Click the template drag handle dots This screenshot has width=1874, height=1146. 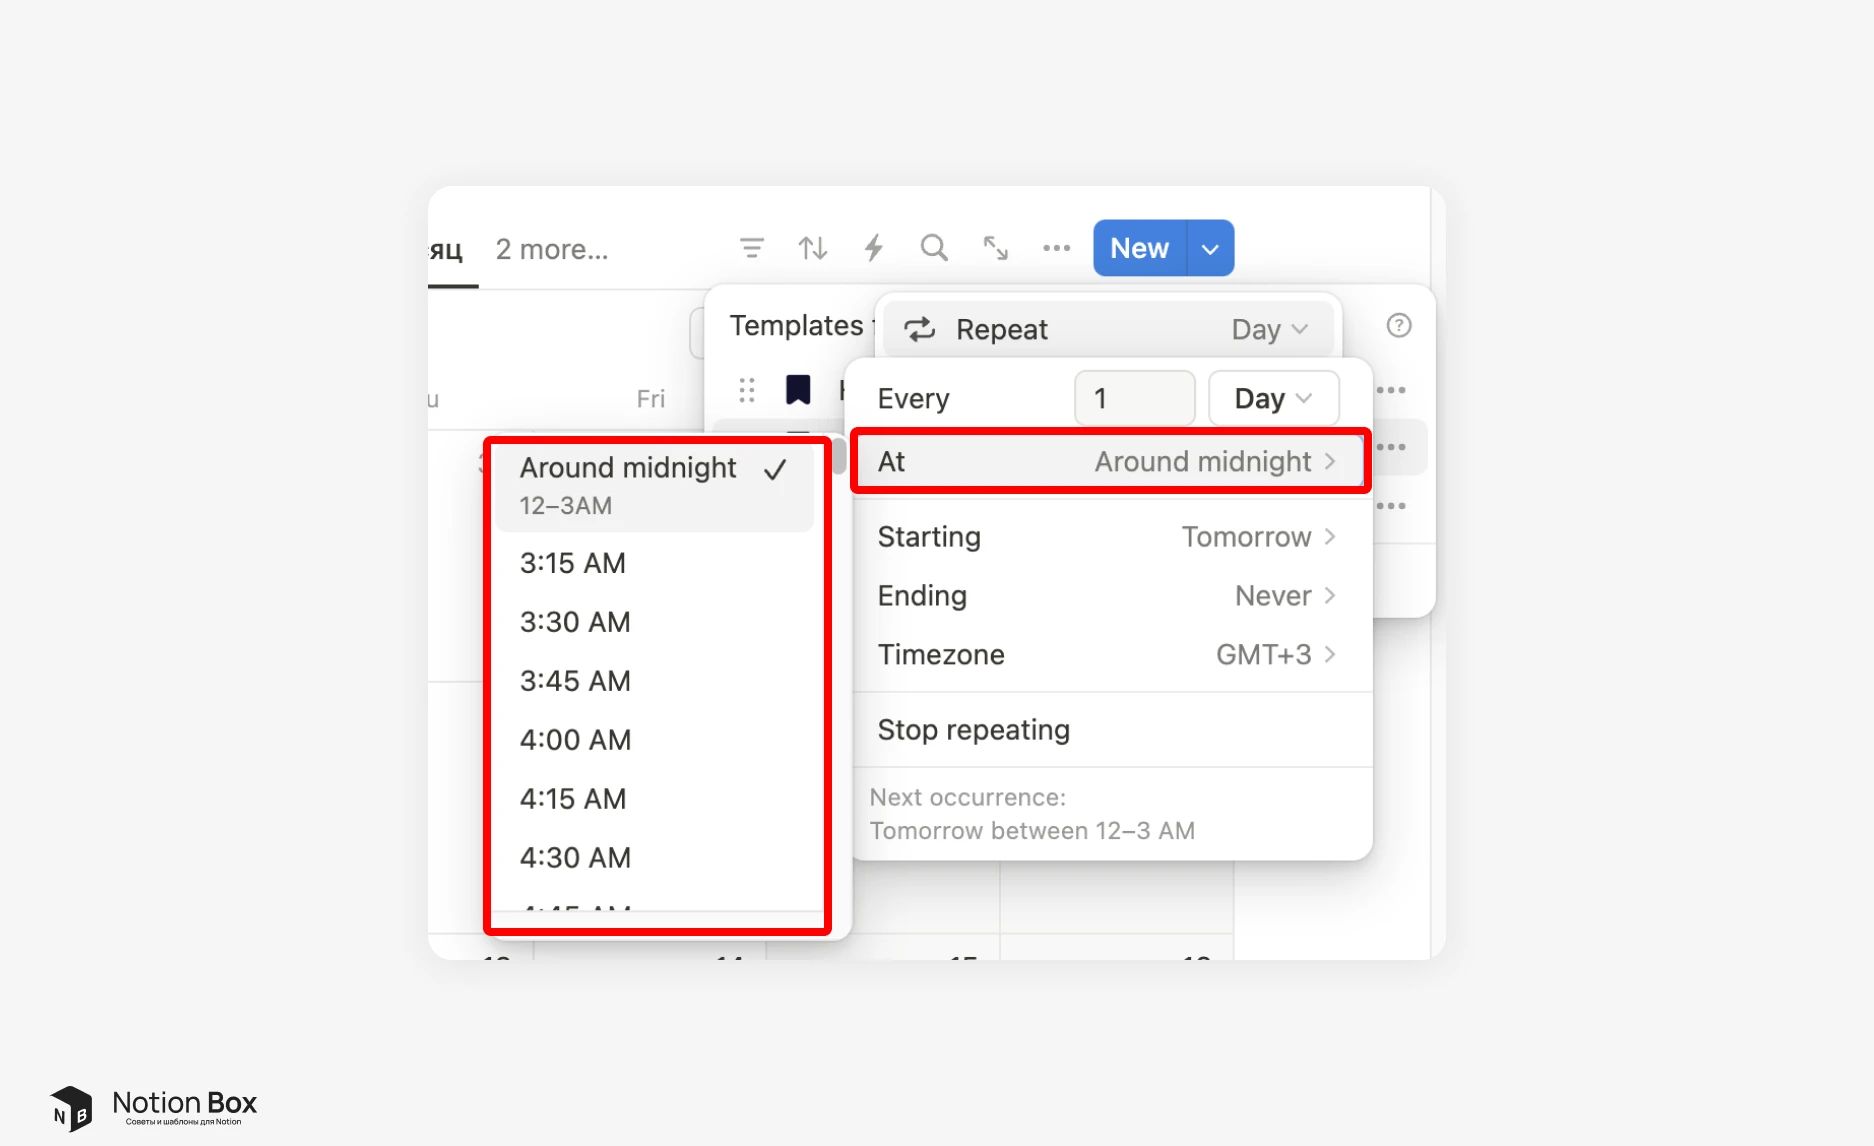coord(747,390)
